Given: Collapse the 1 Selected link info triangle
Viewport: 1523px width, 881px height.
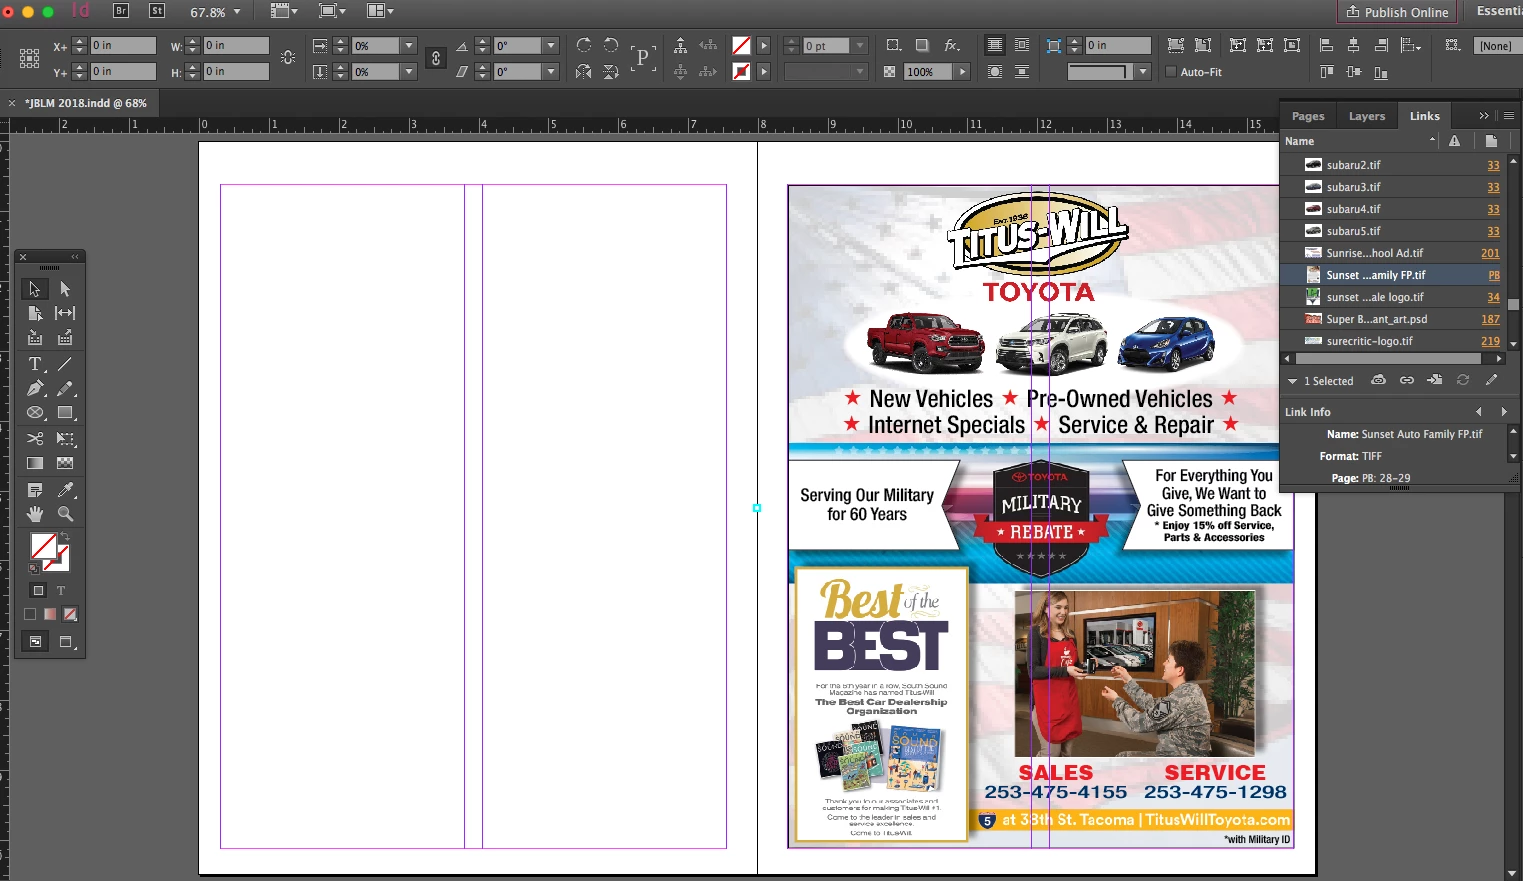Looking at the screenshot, I should click(1292, 381).
